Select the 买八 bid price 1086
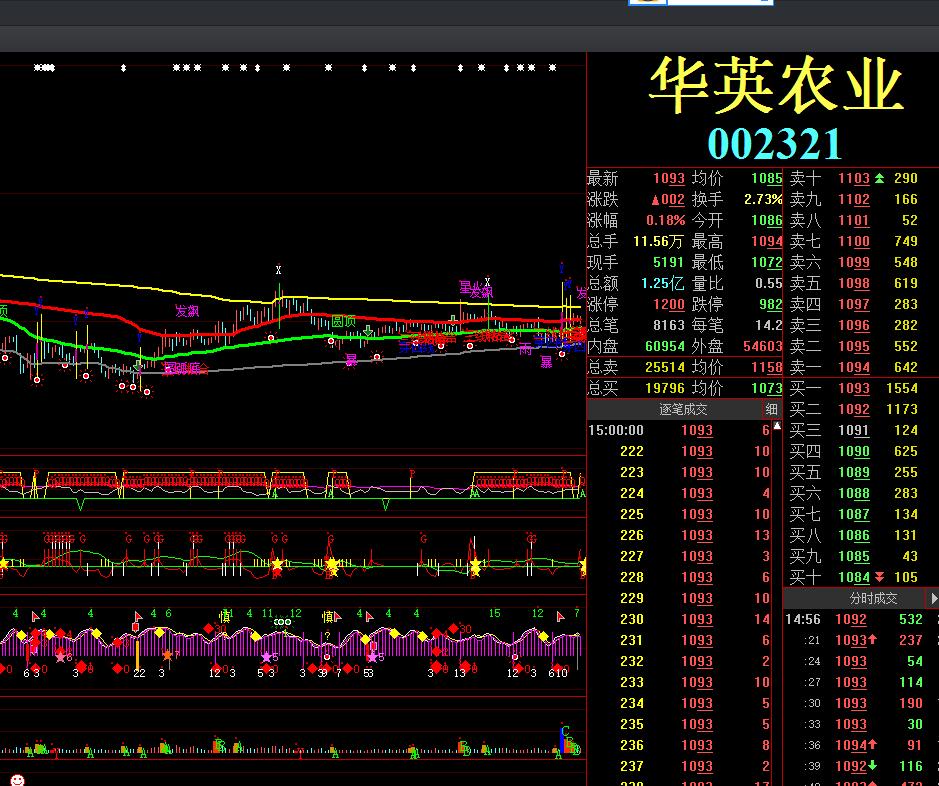Viewport: 939px width, 786px height. [x=853, y=535]
